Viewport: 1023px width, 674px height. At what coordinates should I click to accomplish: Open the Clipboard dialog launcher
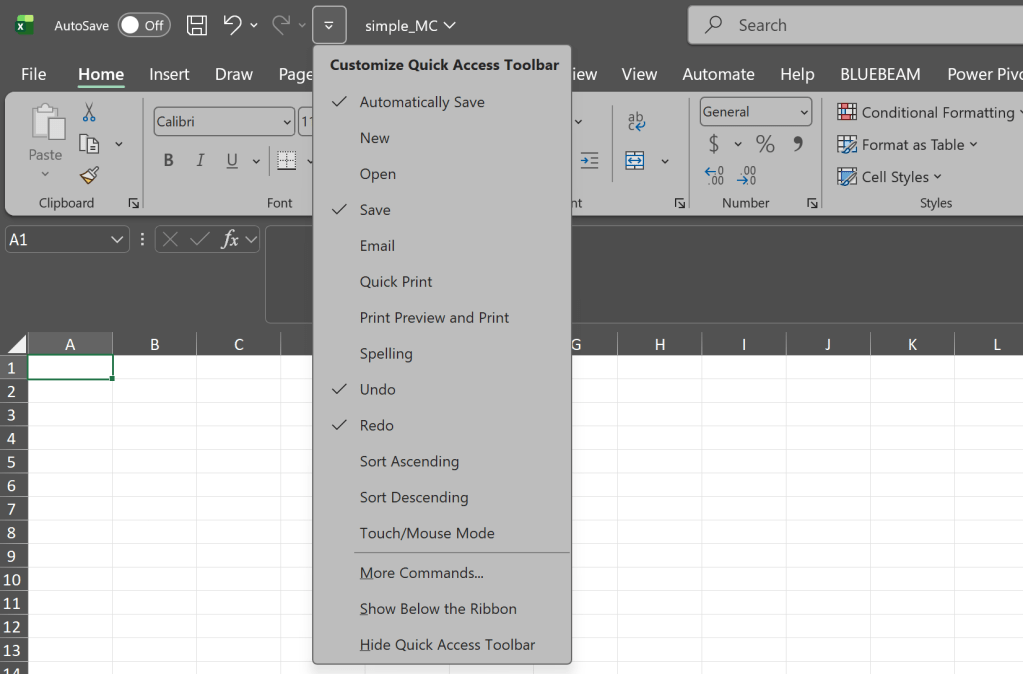[x=134, y=204]
